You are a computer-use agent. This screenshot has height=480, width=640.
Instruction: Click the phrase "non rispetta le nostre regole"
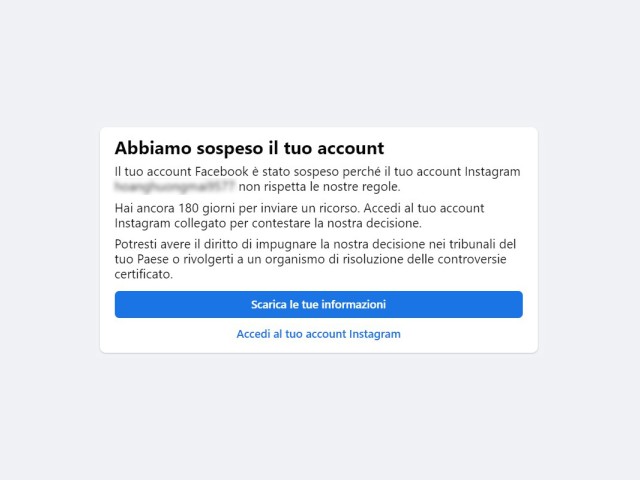tap(318, 186)
